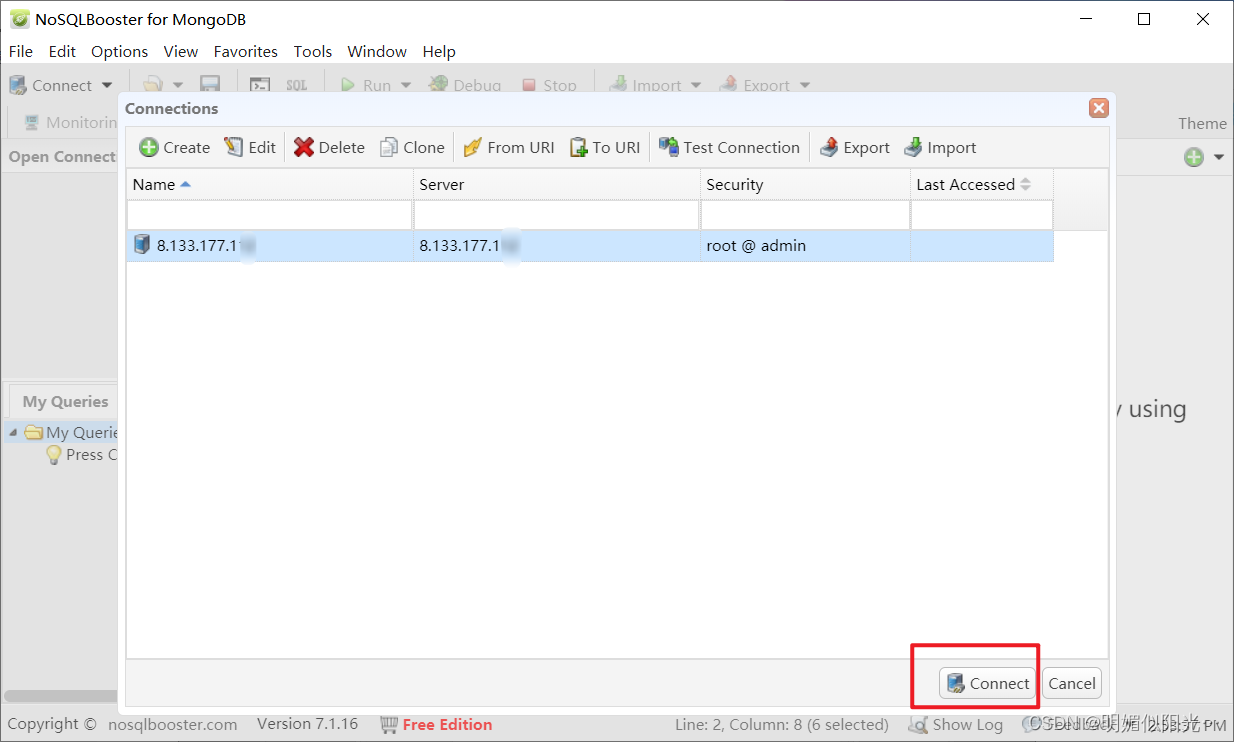
Task: Focus the Security filter field
Action: 805,214
